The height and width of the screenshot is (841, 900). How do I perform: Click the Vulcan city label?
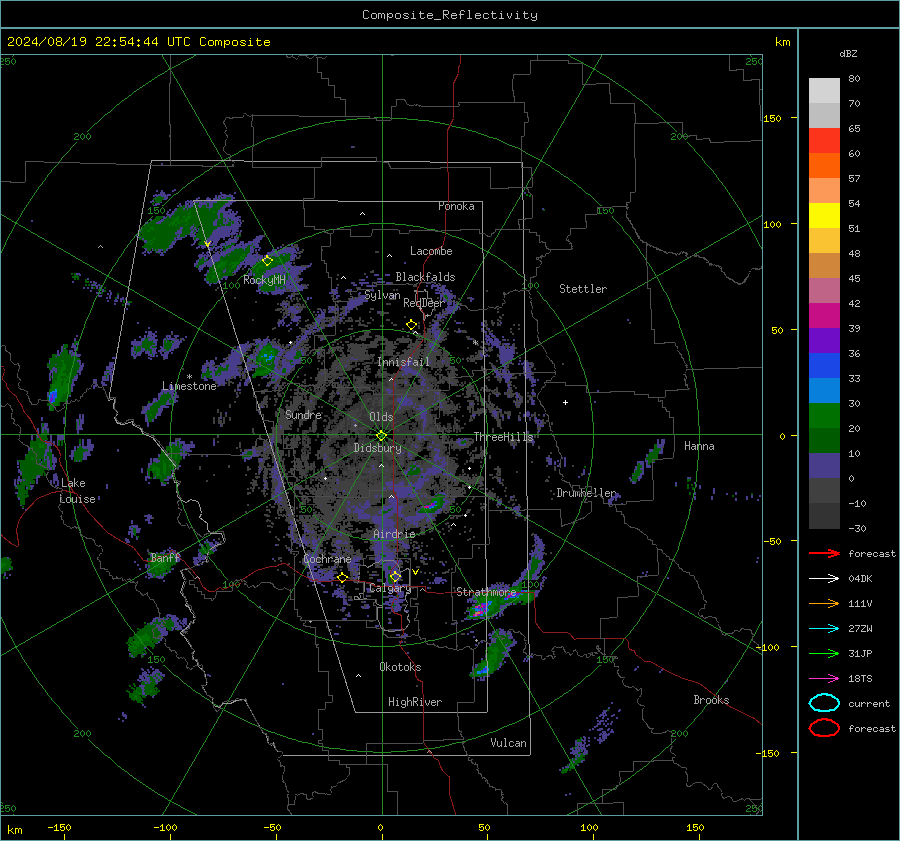(508, 743)
